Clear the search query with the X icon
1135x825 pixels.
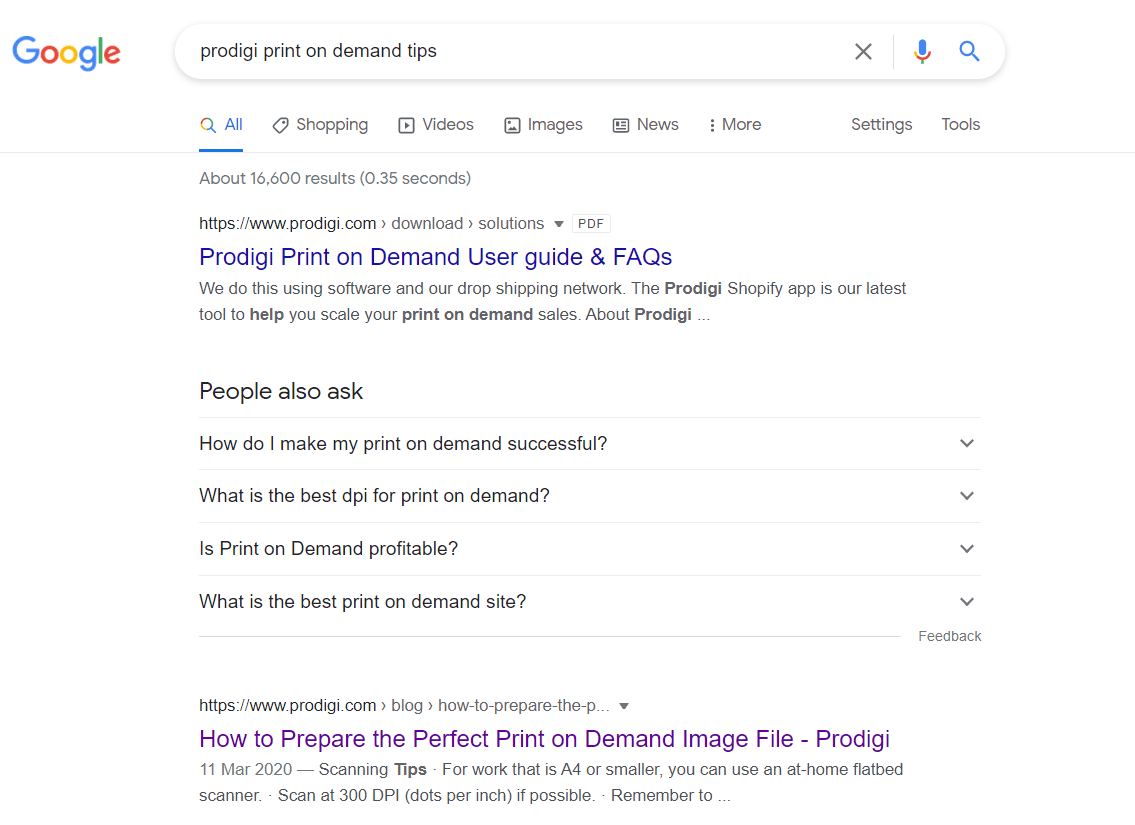[863, 51]
